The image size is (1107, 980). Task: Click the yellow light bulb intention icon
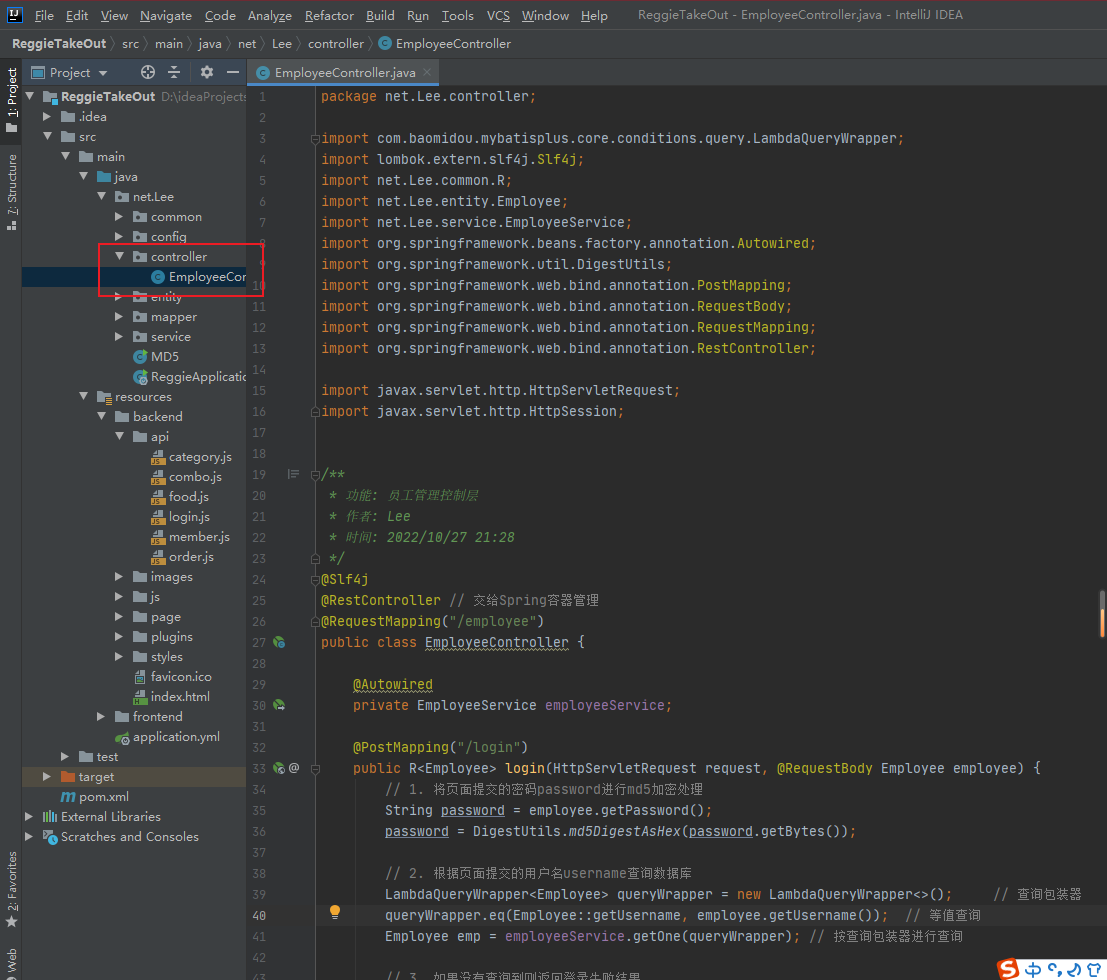pos(335,912)
